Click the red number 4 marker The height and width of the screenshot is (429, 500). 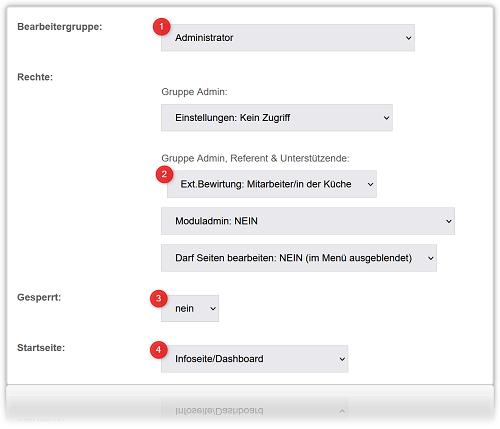point(159,350)
